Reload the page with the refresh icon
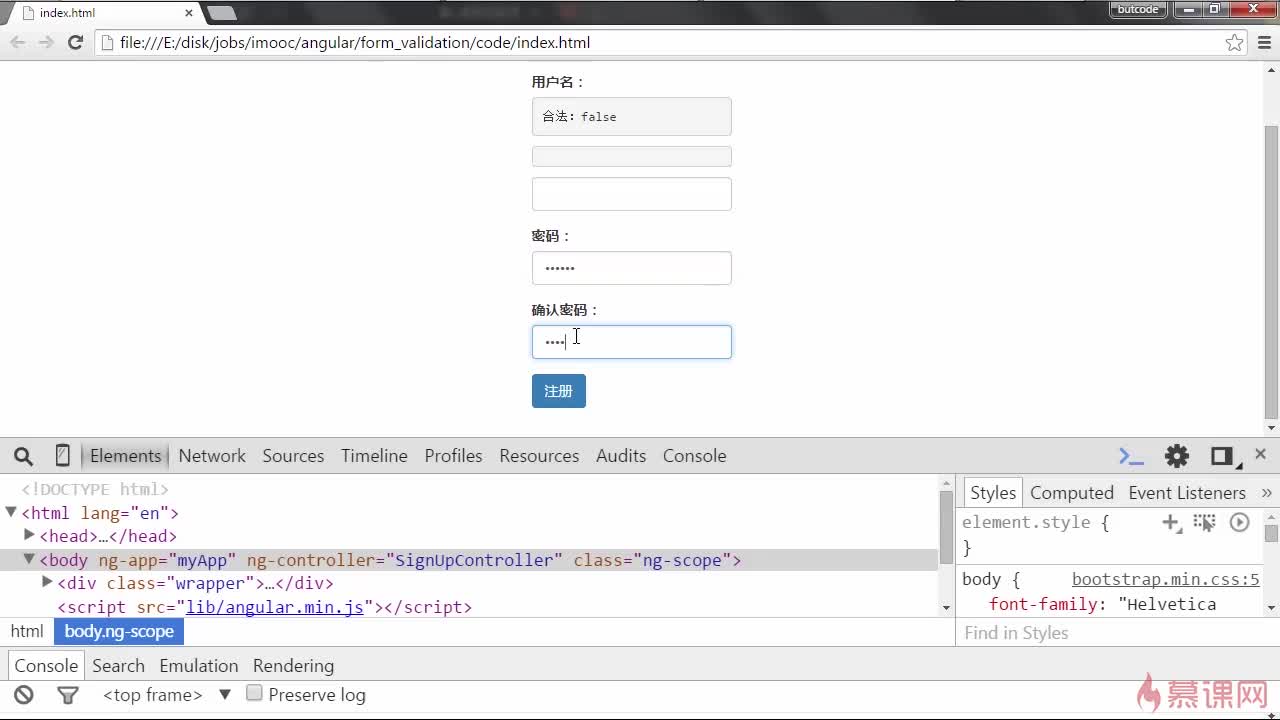The height and width of the screenshot is (720, 1280). click(75, 42)
